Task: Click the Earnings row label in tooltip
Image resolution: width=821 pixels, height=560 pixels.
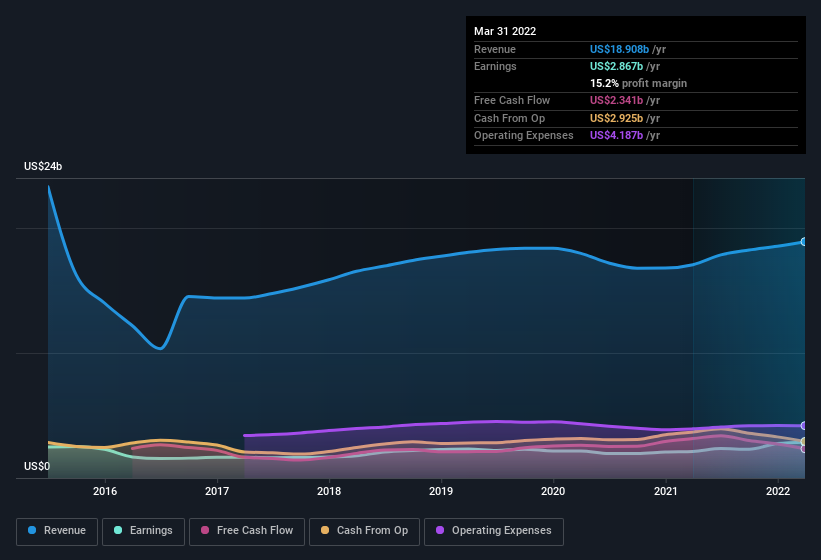Action: [x=495, y=66]
